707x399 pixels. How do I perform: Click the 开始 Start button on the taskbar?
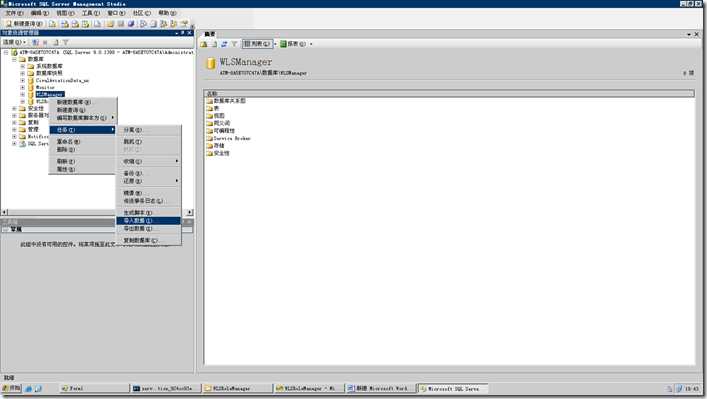[12, 388]
